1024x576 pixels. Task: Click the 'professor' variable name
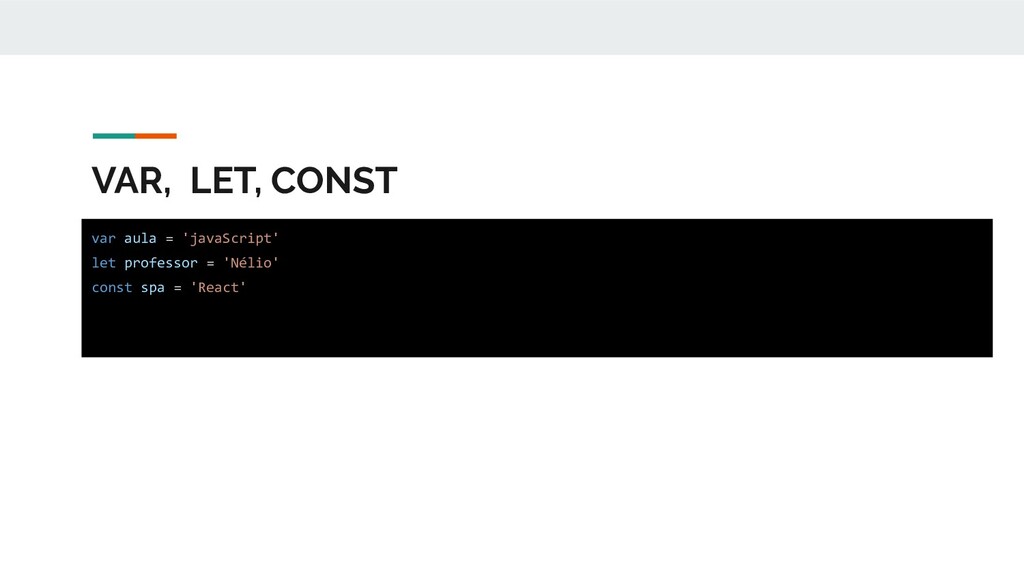[161, 263]
